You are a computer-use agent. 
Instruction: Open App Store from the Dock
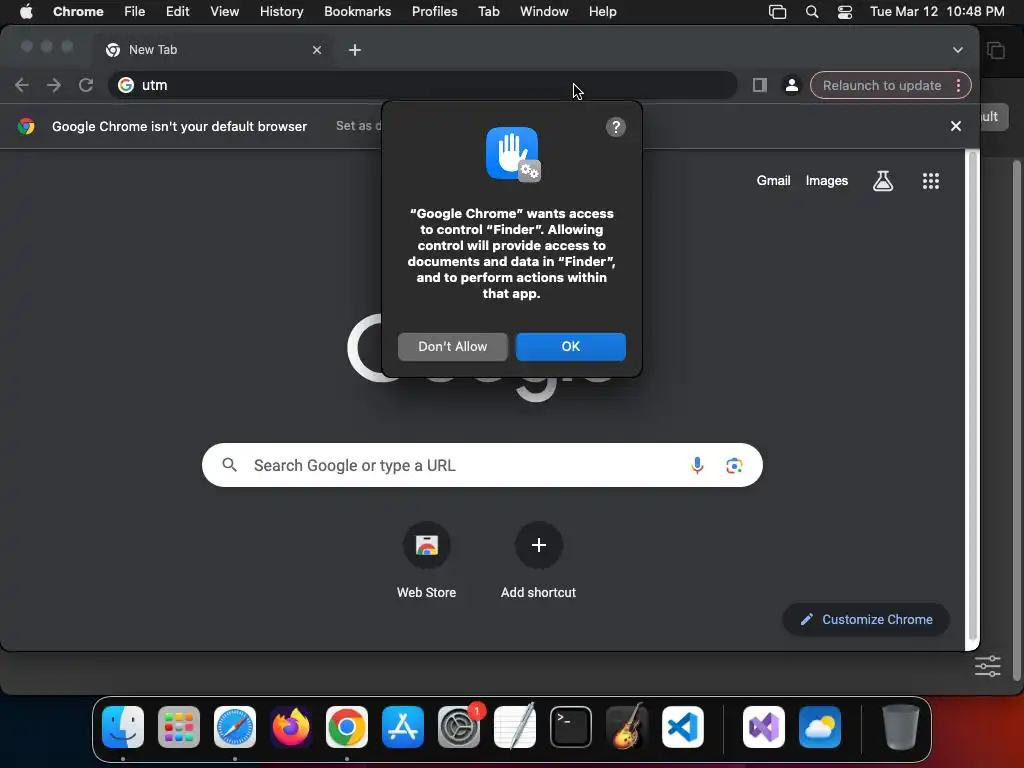(x=403, y=727)
